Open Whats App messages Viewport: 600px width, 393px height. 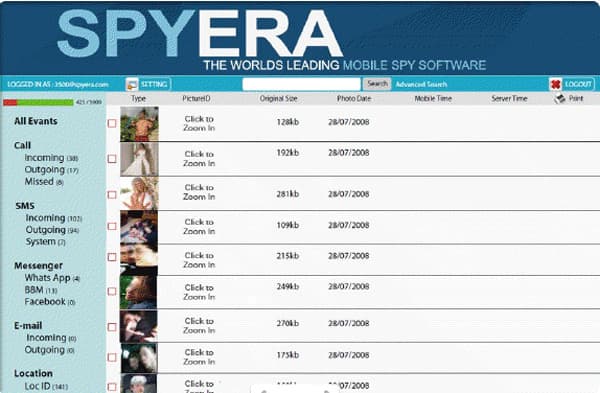coord(52,278)
